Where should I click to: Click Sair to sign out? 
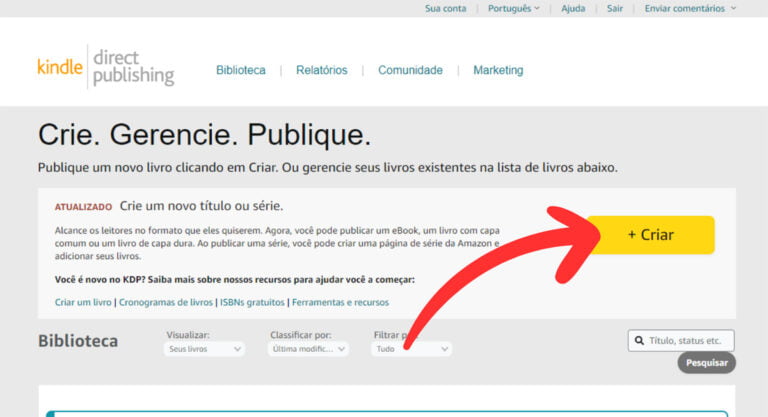pos(614,8)
